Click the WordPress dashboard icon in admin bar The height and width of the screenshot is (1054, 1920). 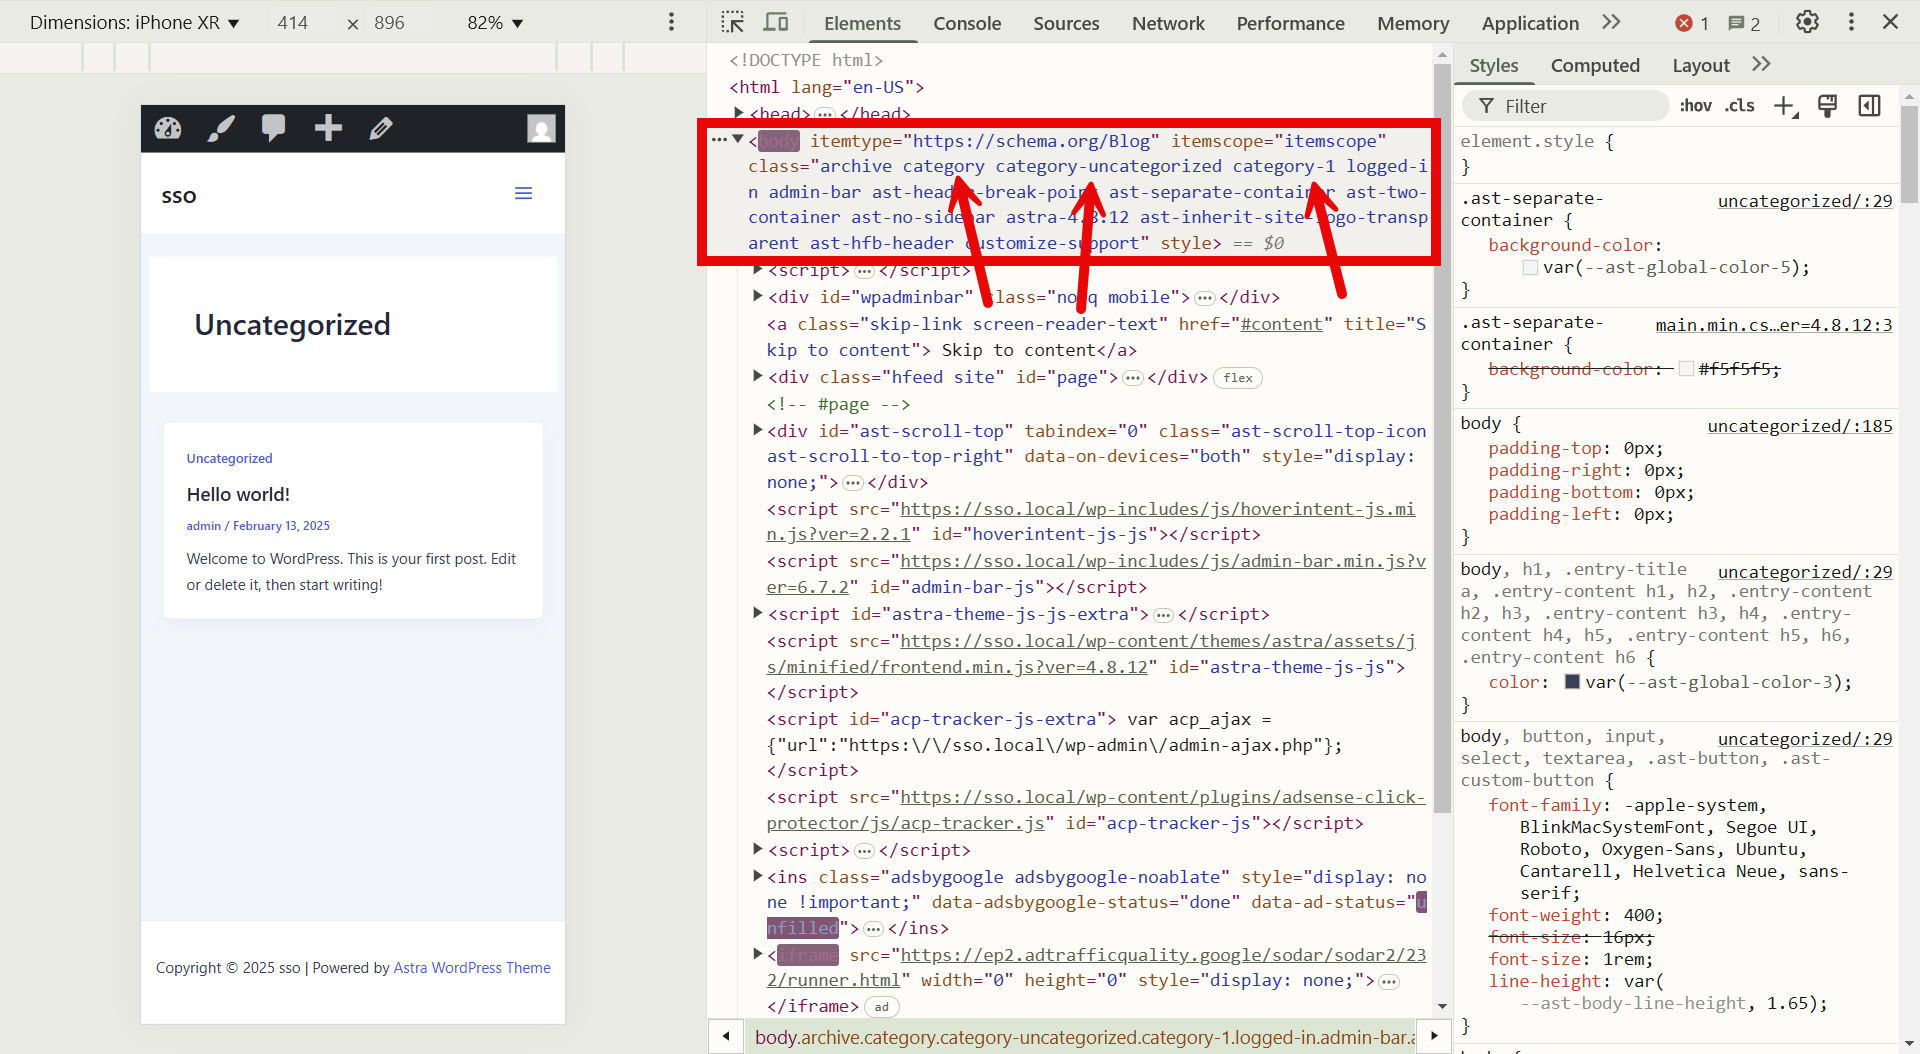coord(168,128)
